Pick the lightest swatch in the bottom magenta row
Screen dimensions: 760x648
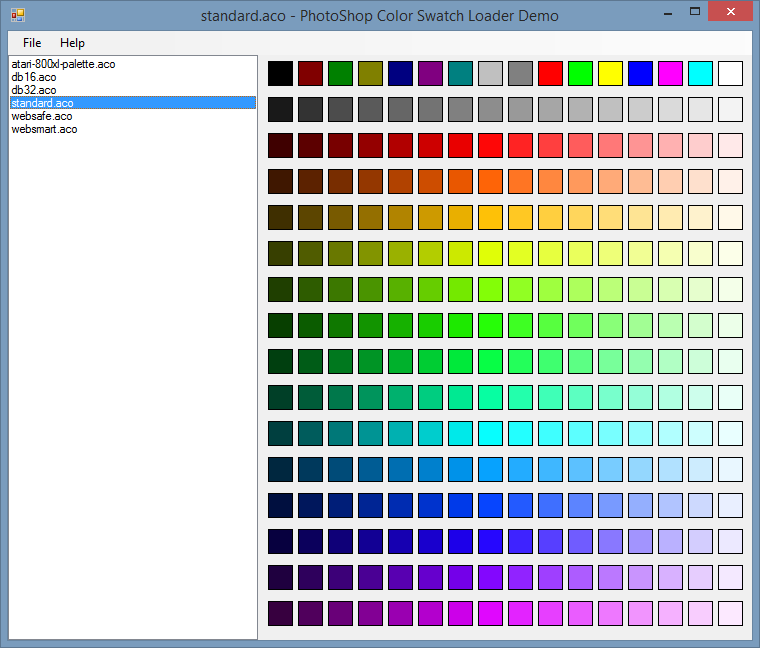point(730,613)
